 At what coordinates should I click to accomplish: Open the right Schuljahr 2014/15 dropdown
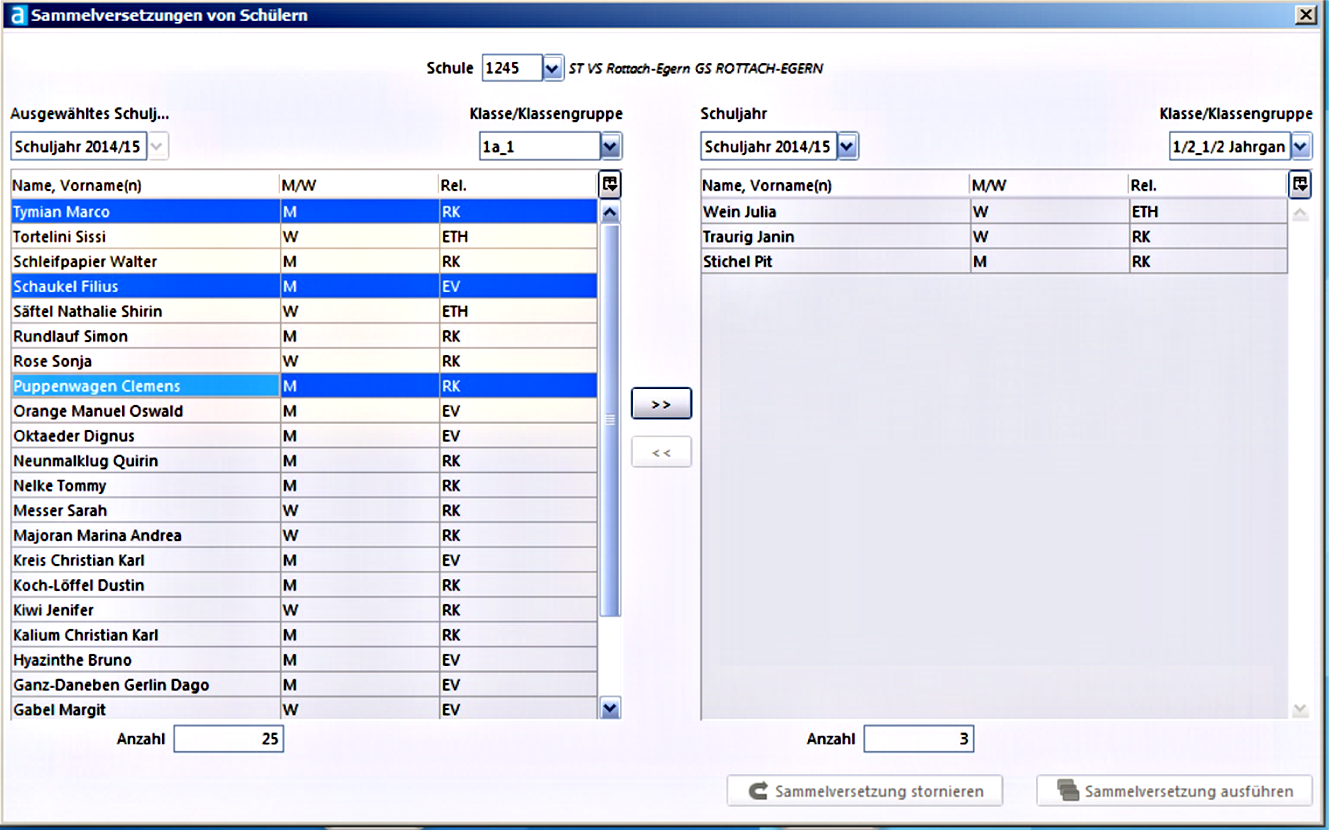pos(846,147)
